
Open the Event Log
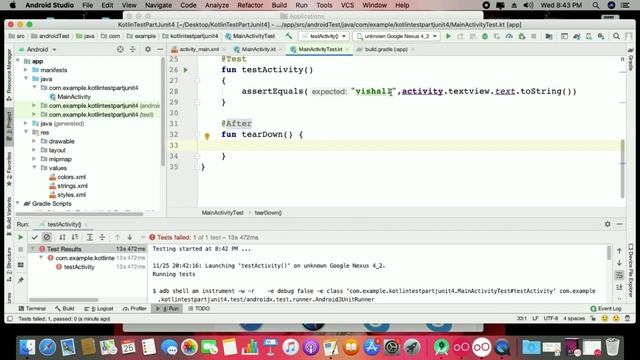click(606, 309)
